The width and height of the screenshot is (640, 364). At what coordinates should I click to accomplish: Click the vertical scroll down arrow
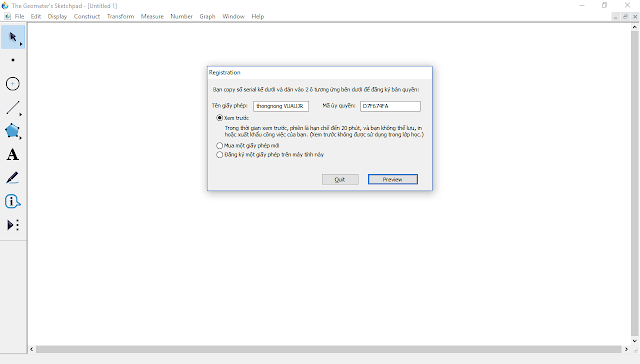[635, 341]
